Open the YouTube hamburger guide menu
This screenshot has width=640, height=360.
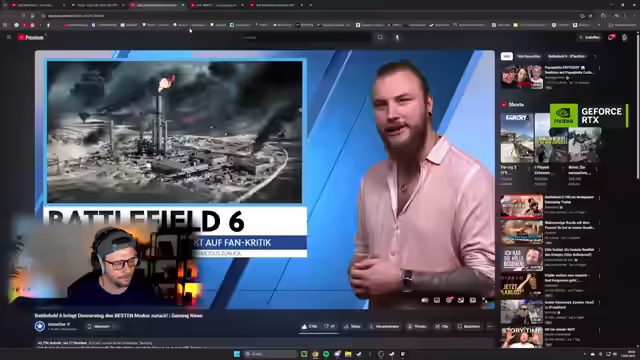(x=9, y=37)
